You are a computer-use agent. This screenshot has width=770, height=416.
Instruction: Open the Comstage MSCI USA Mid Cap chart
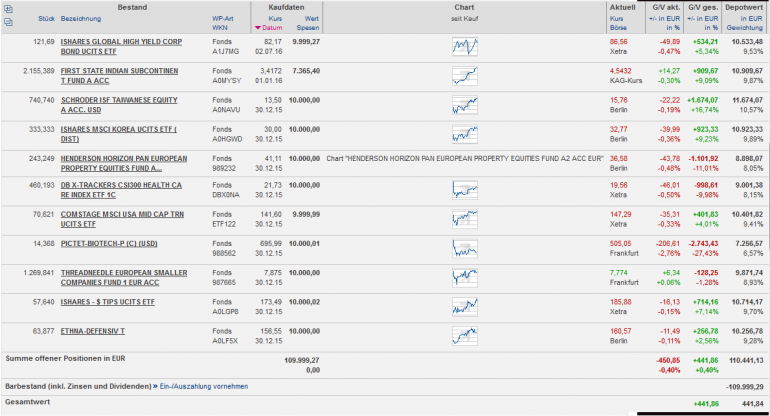click(x=463, y=220)
